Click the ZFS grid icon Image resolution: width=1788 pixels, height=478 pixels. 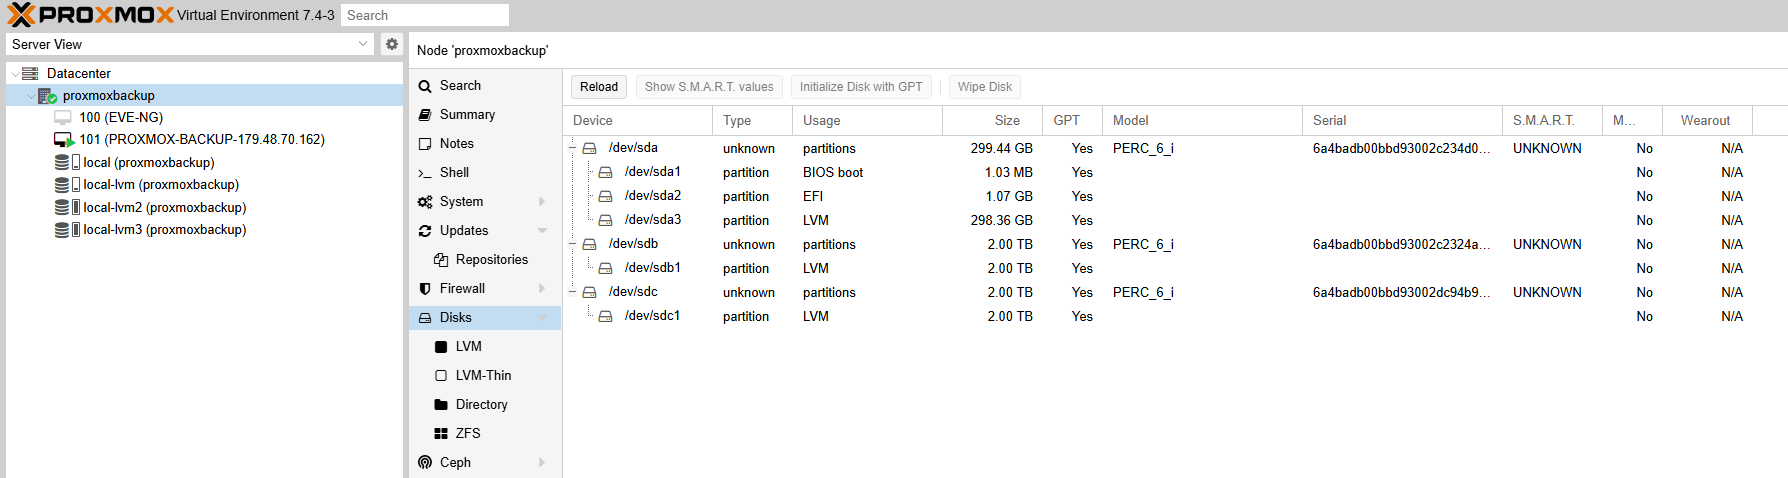(441, 434)
